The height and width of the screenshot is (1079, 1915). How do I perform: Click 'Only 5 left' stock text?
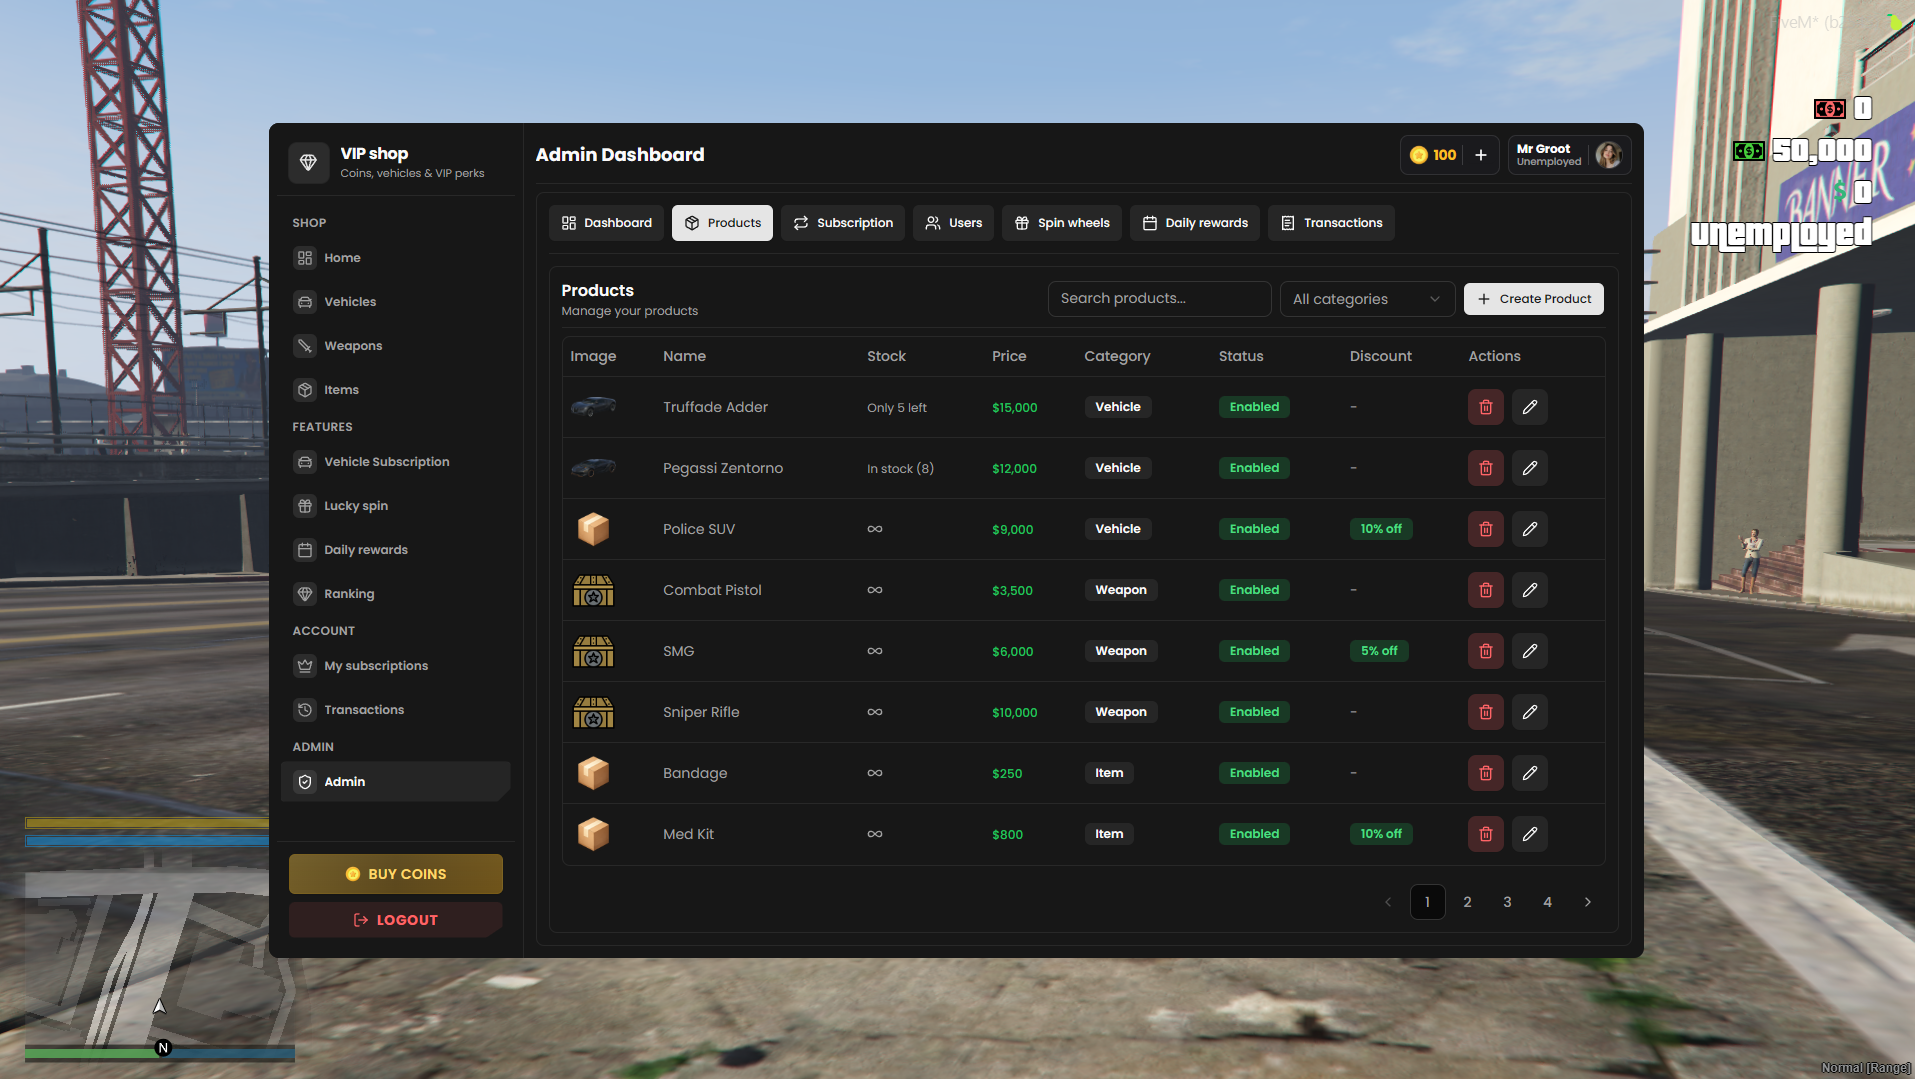(897, 408)
